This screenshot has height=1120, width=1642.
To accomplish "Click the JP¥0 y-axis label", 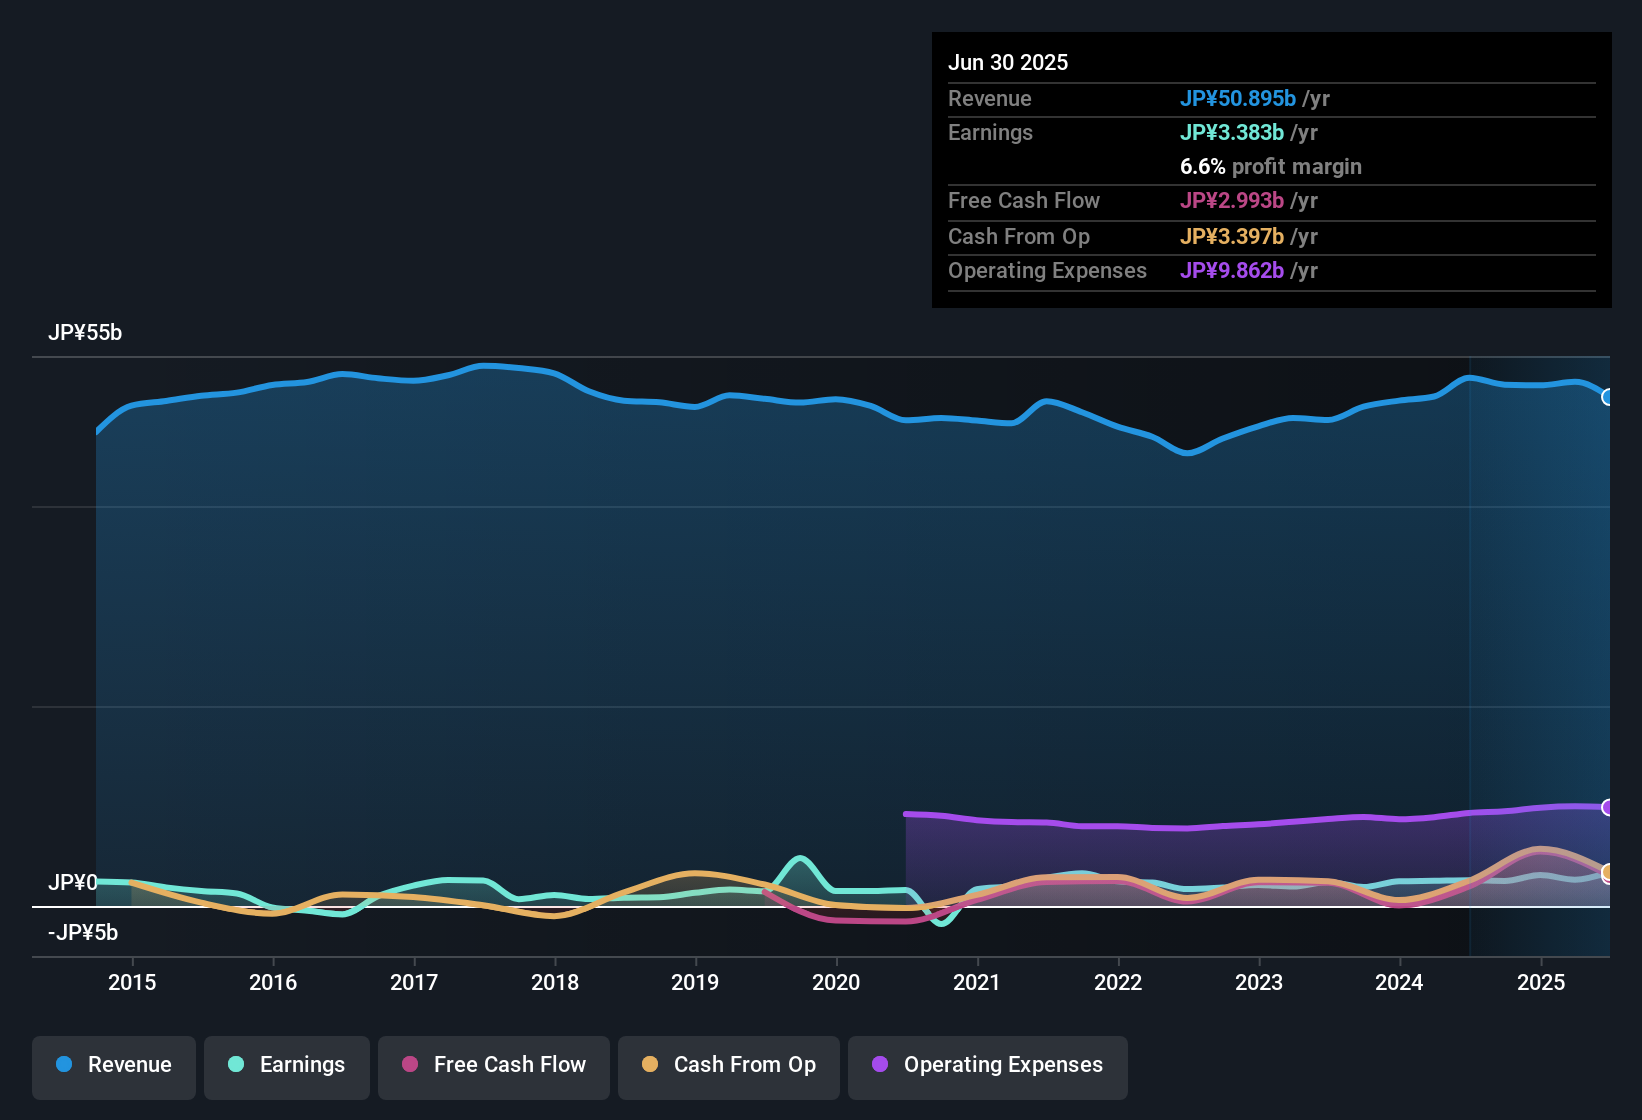I will coord(73,882).
